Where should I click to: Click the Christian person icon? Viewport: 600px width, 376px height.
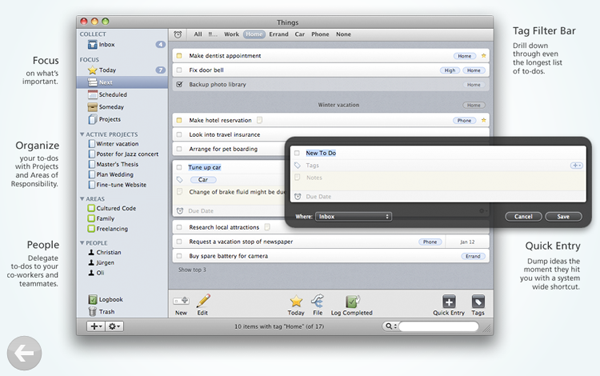(91, 252)
